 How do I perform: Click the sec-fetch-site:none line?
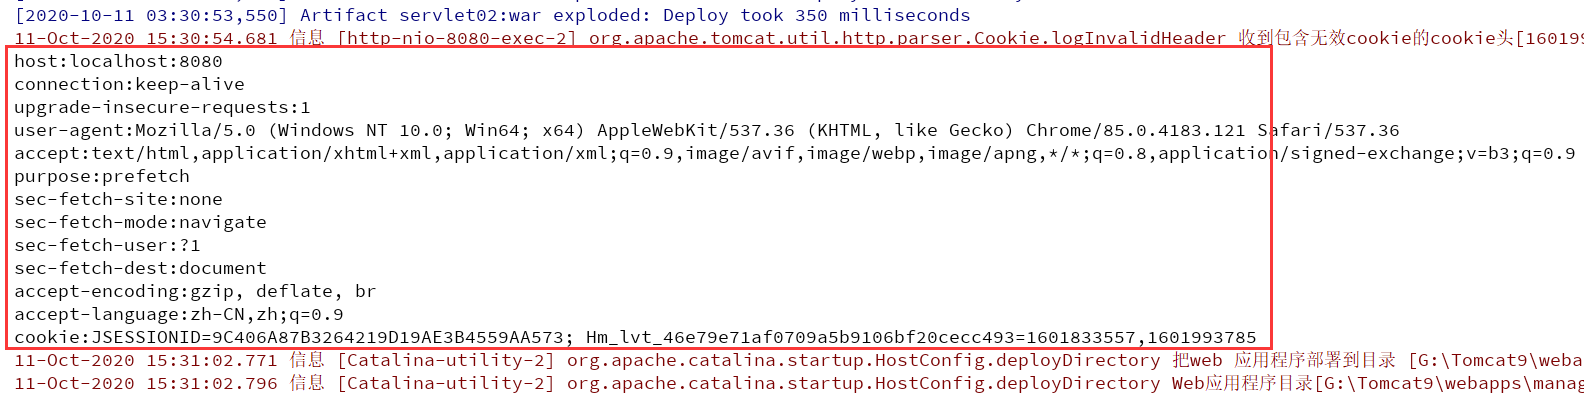point(118,199)
